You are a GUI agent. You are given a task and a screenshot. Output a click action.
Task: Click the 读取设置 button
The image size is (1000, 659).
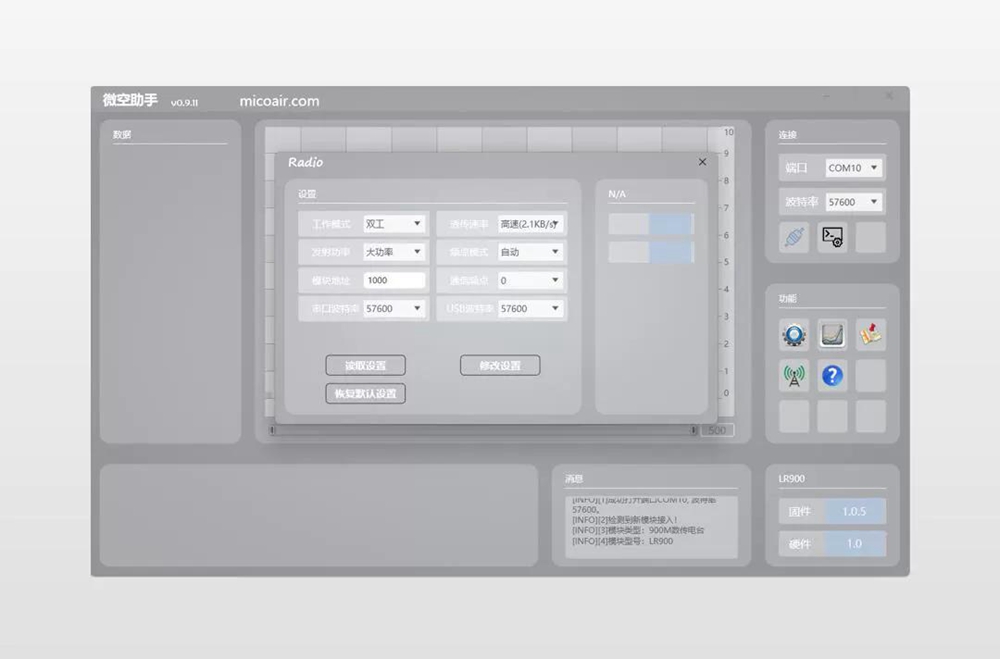365,366
